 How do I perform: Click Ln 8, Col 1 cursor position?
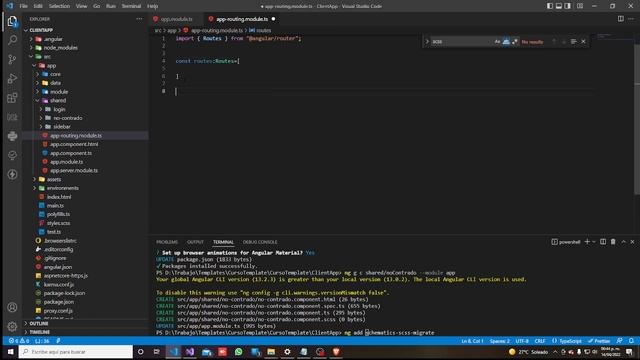[472, 341]
